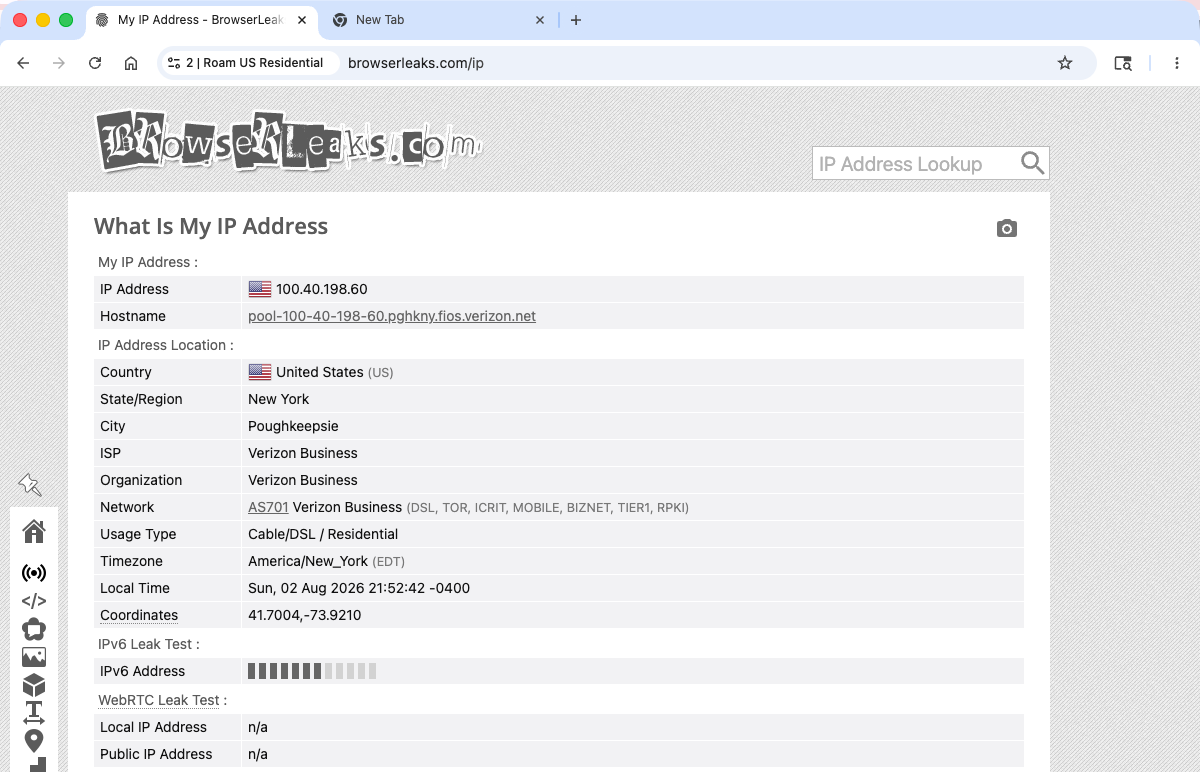Click the New York state value
The height and width of the screenshot is (772, 1200).
click(x=279, y=399)
